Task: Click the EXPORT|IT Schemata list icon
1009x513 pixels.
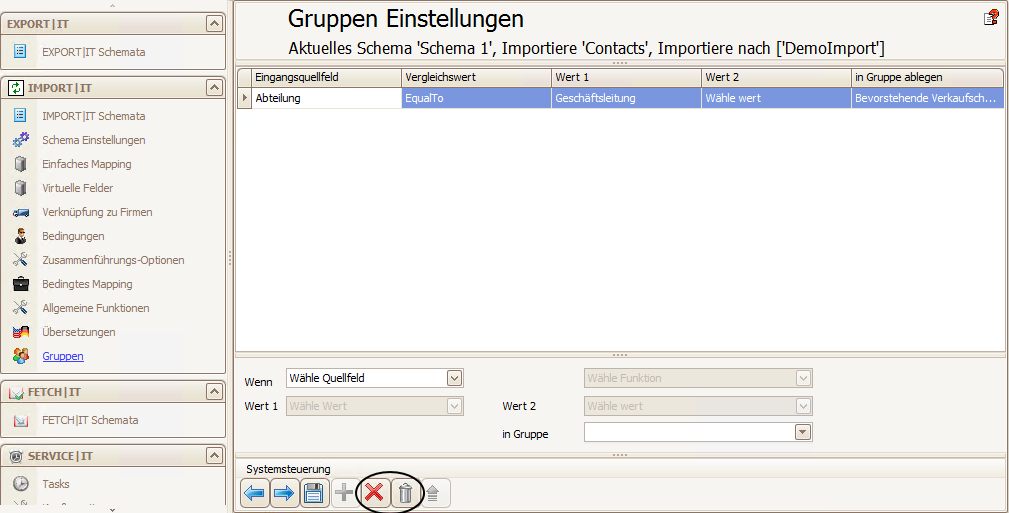Action: [20, 51]
